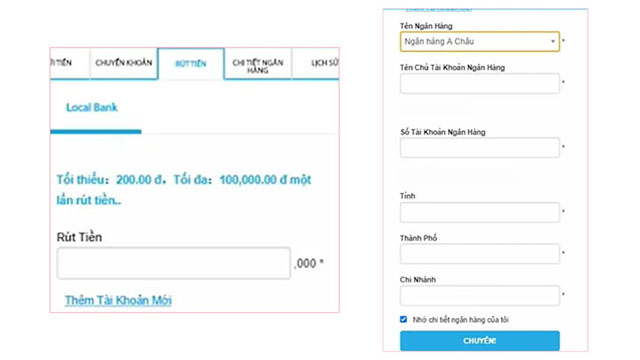Click the partially visible Tiền tab at left
Image resolution: width=640 pixels, height=360 pixels.
[x=63, y=63]
